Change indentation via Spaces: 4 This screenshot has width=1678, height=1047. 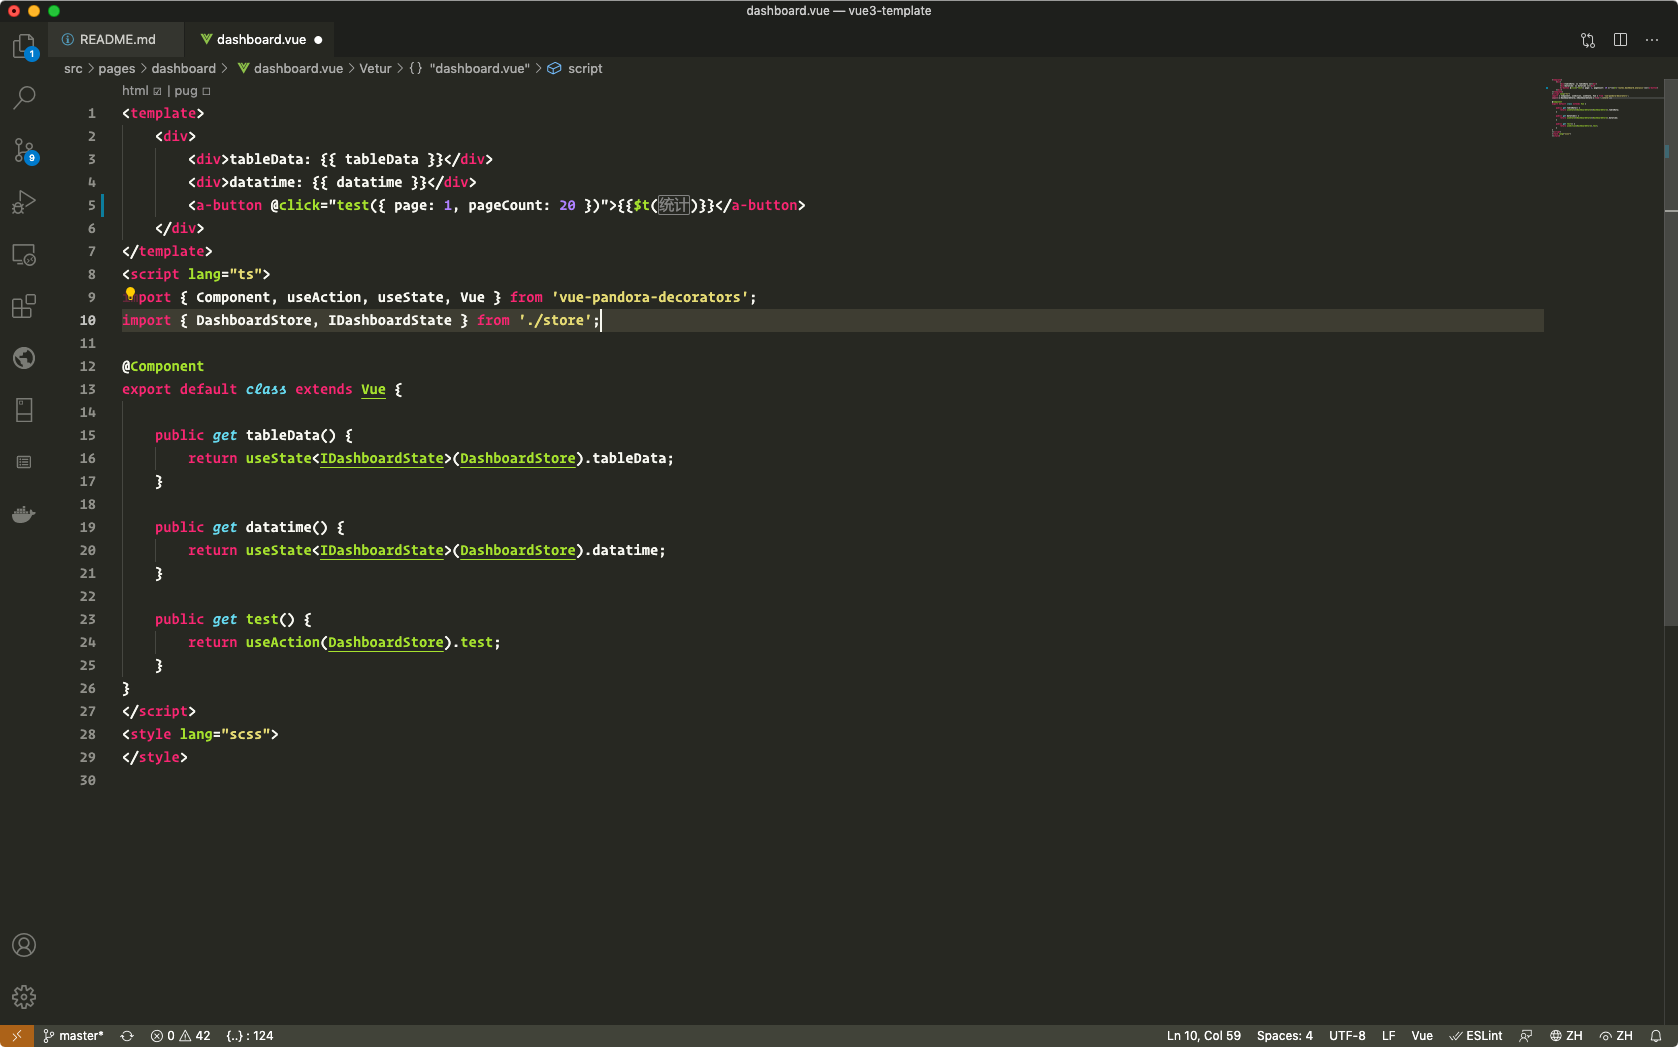pos(1284,1036)
